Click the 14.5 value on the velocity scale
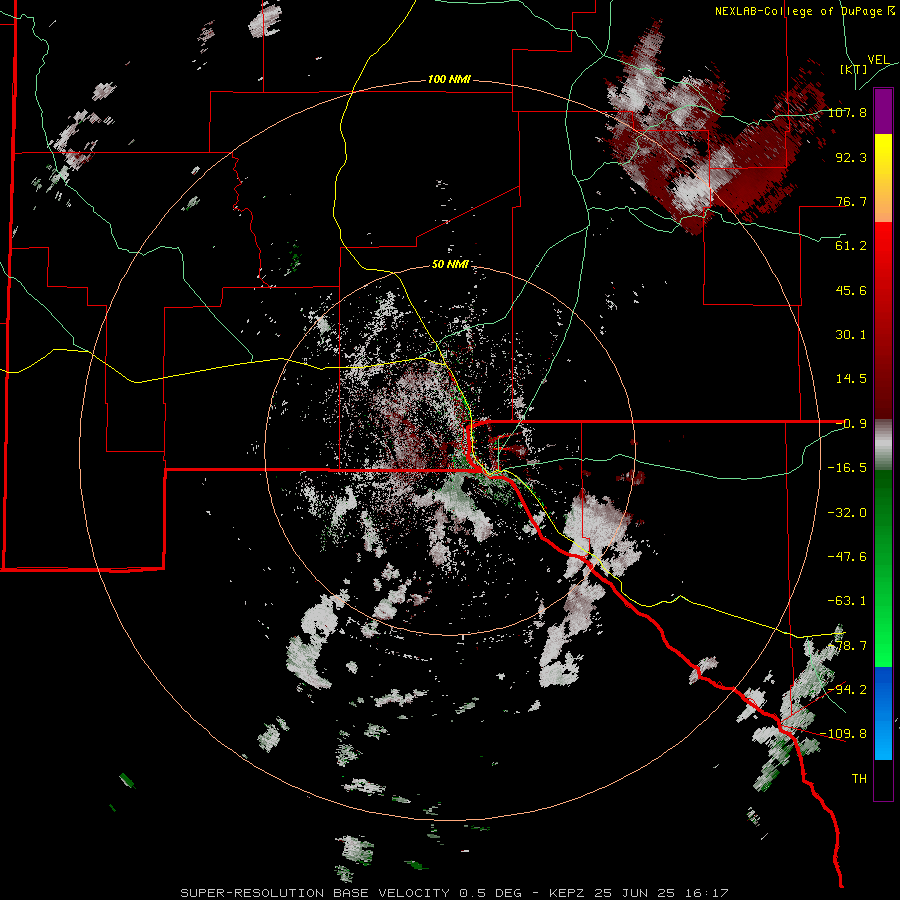The height and width of the screenshot is (900, 900). click(851, 379)
